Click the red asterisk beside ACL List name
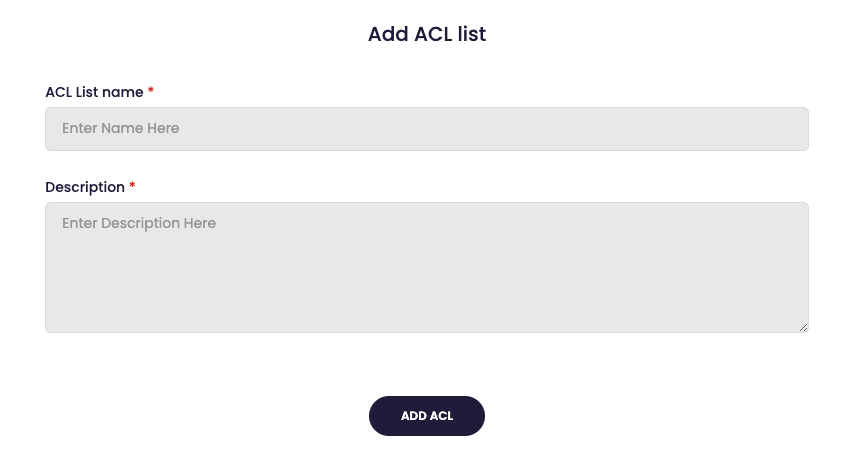This screenshot has height=456, width=851. (x=151, y=91)
